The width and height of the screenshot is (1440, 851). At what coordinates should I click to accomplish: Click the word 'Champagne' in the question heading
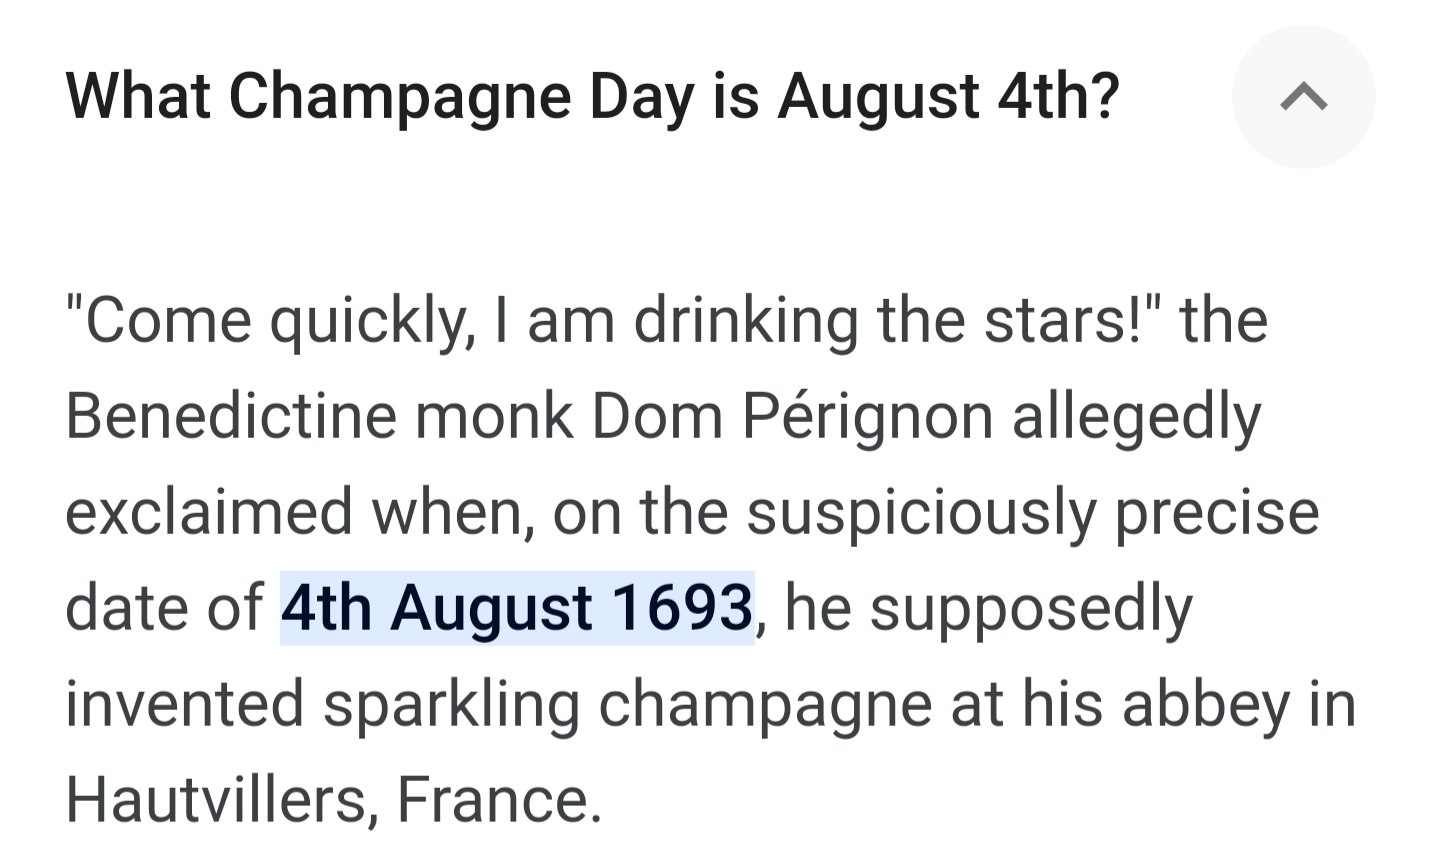pyautogui.click(x=399, y=98)
